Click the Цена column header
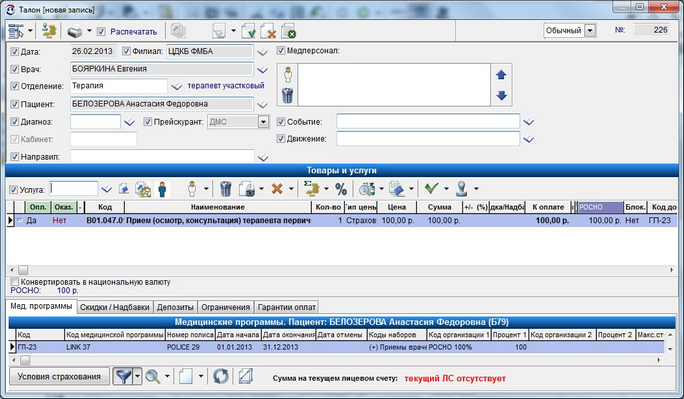This screenshot has width=684, height=399. coord(397,207)
